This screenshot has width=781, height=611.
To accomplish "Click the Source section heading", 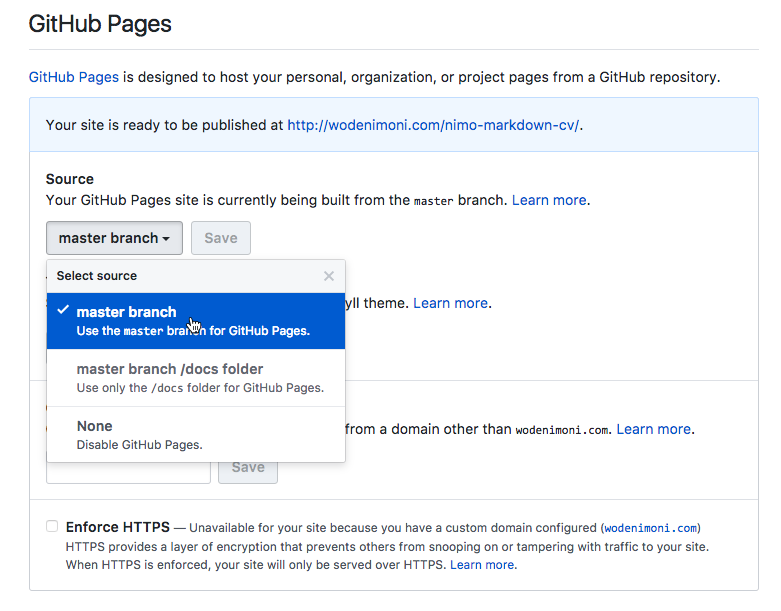I will 70,179.
